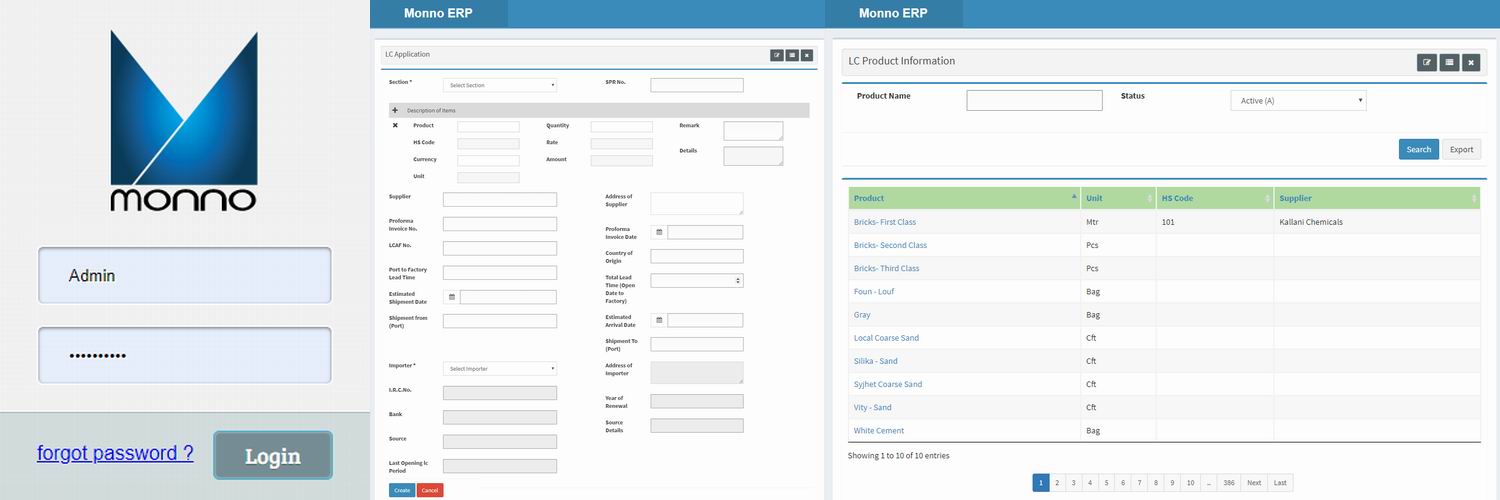Sort the table by the Unit column
The height and width of the screenshot is (500, 1500).
1118,198
